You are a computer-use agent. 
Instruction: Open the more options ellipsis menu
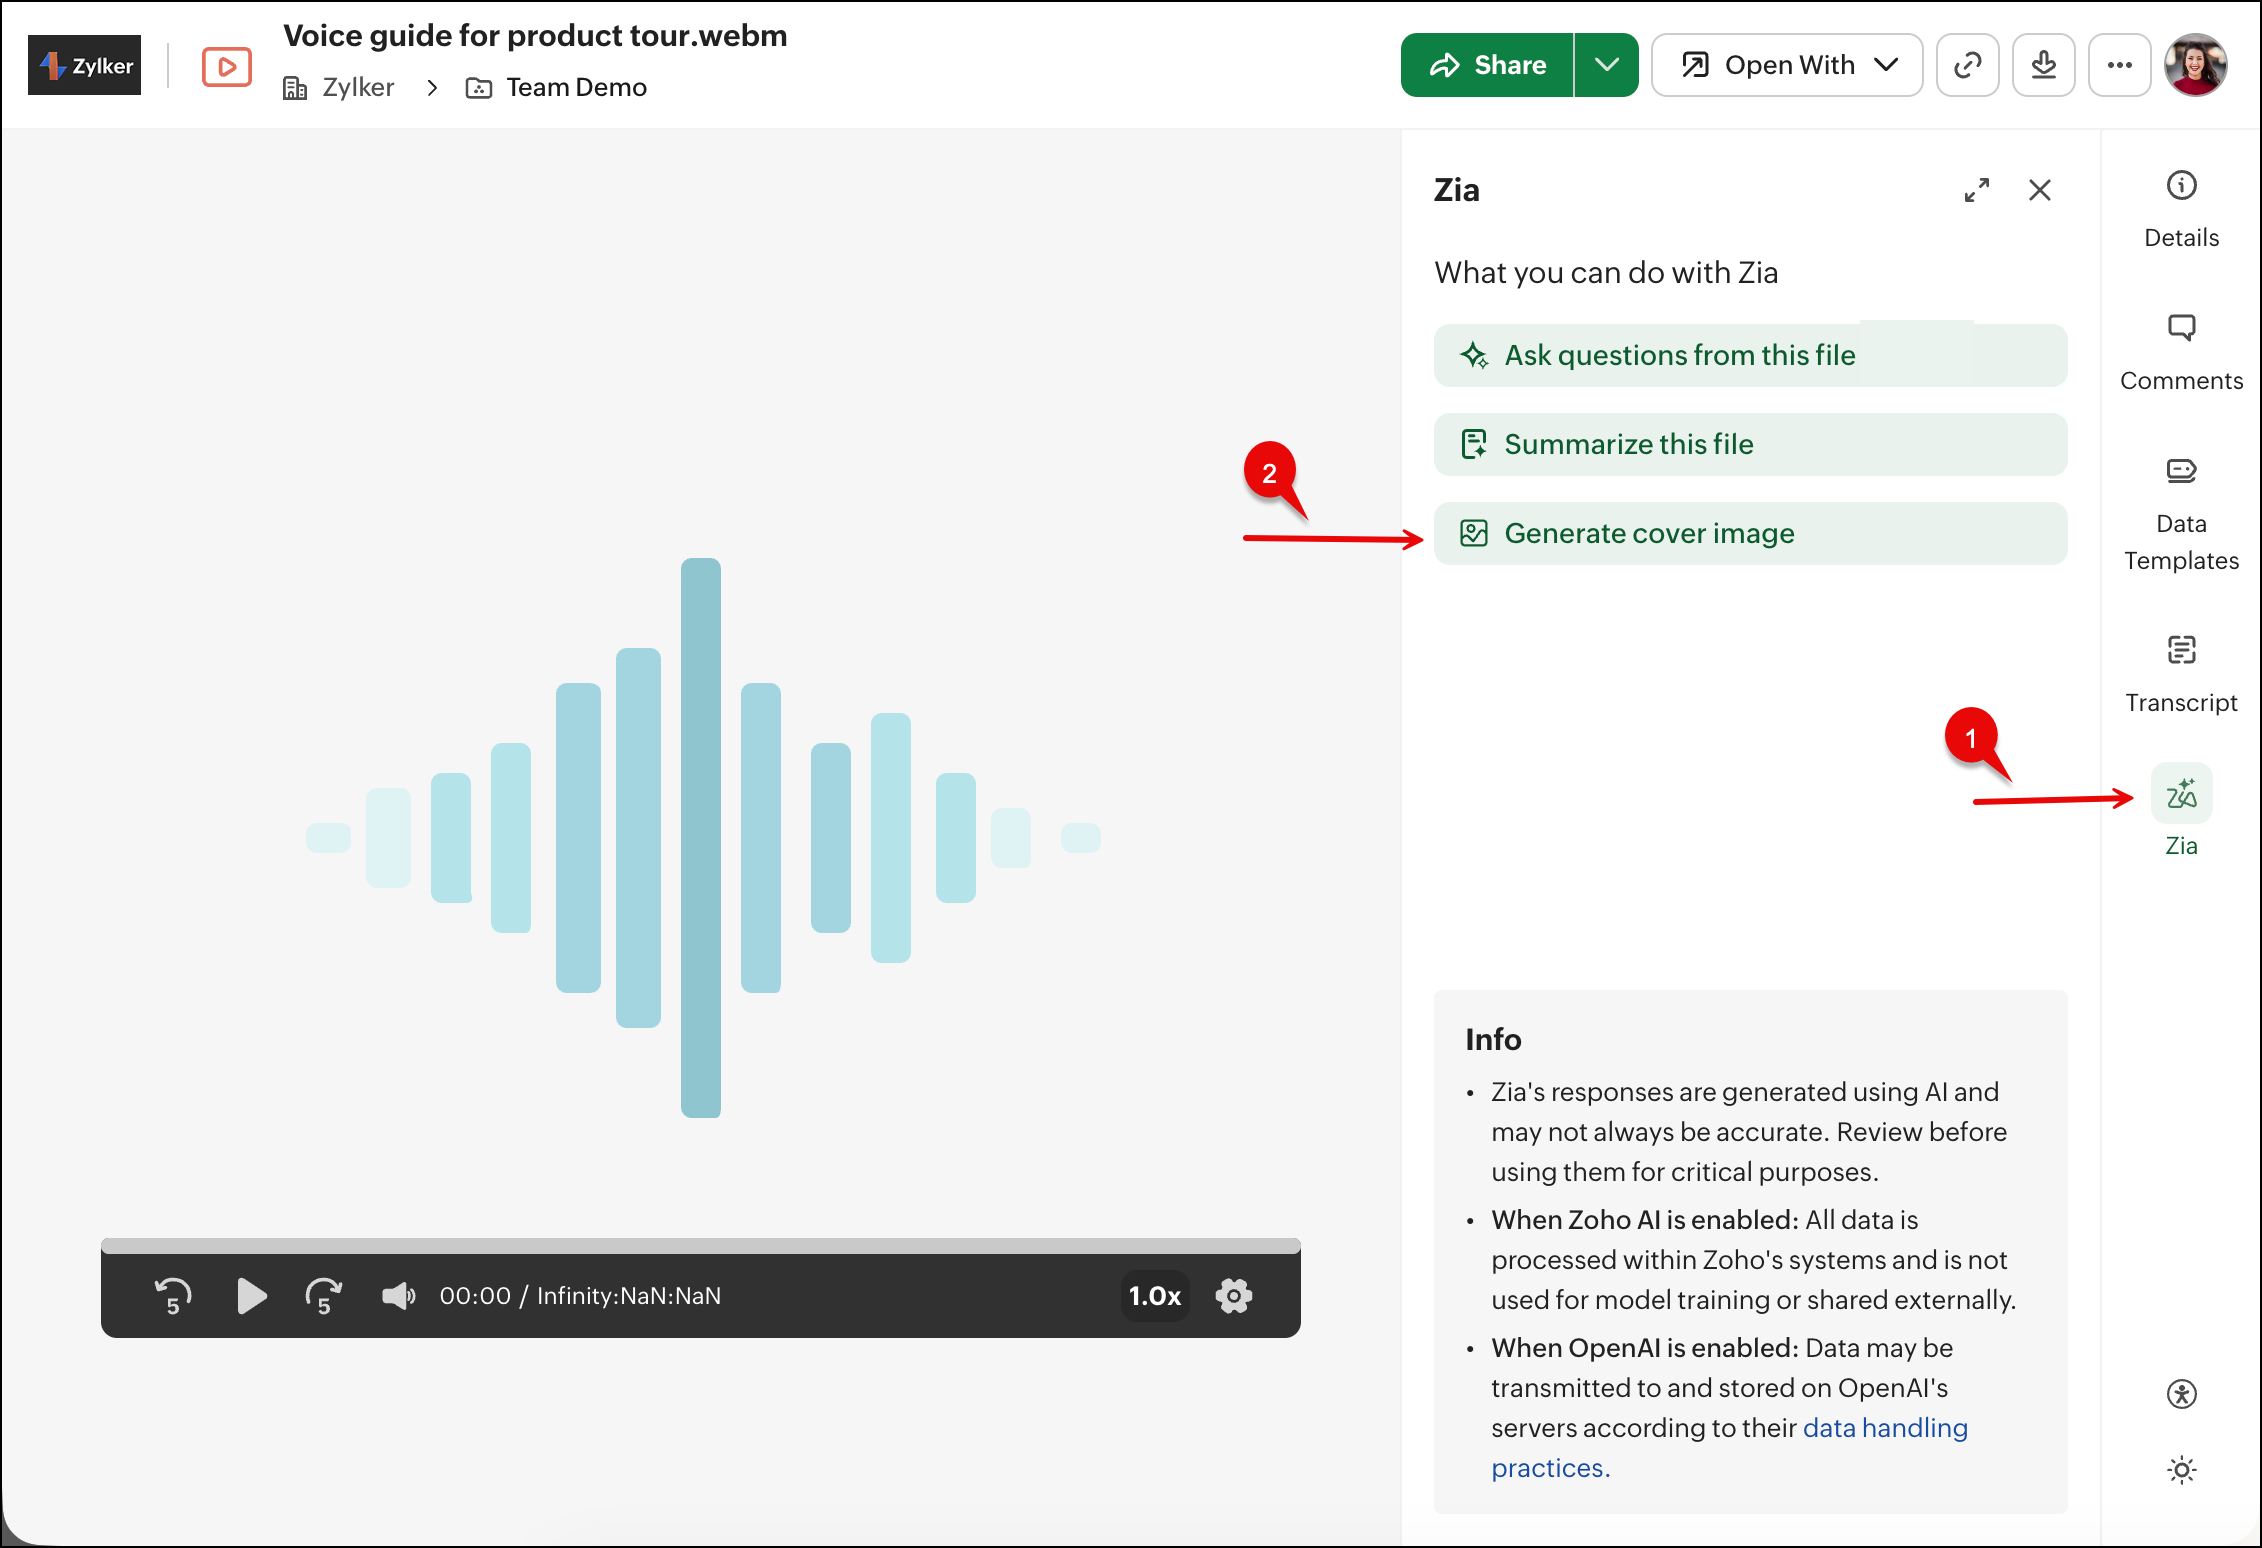pyautogui.click(x=2119, y=65)
